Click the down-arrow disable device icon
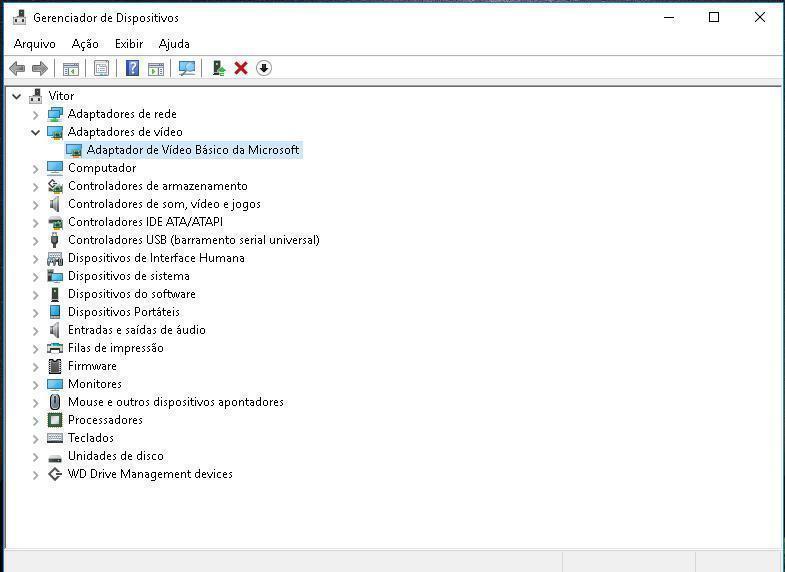This screenshot has width=785, height=572. [x=264, y=68]
